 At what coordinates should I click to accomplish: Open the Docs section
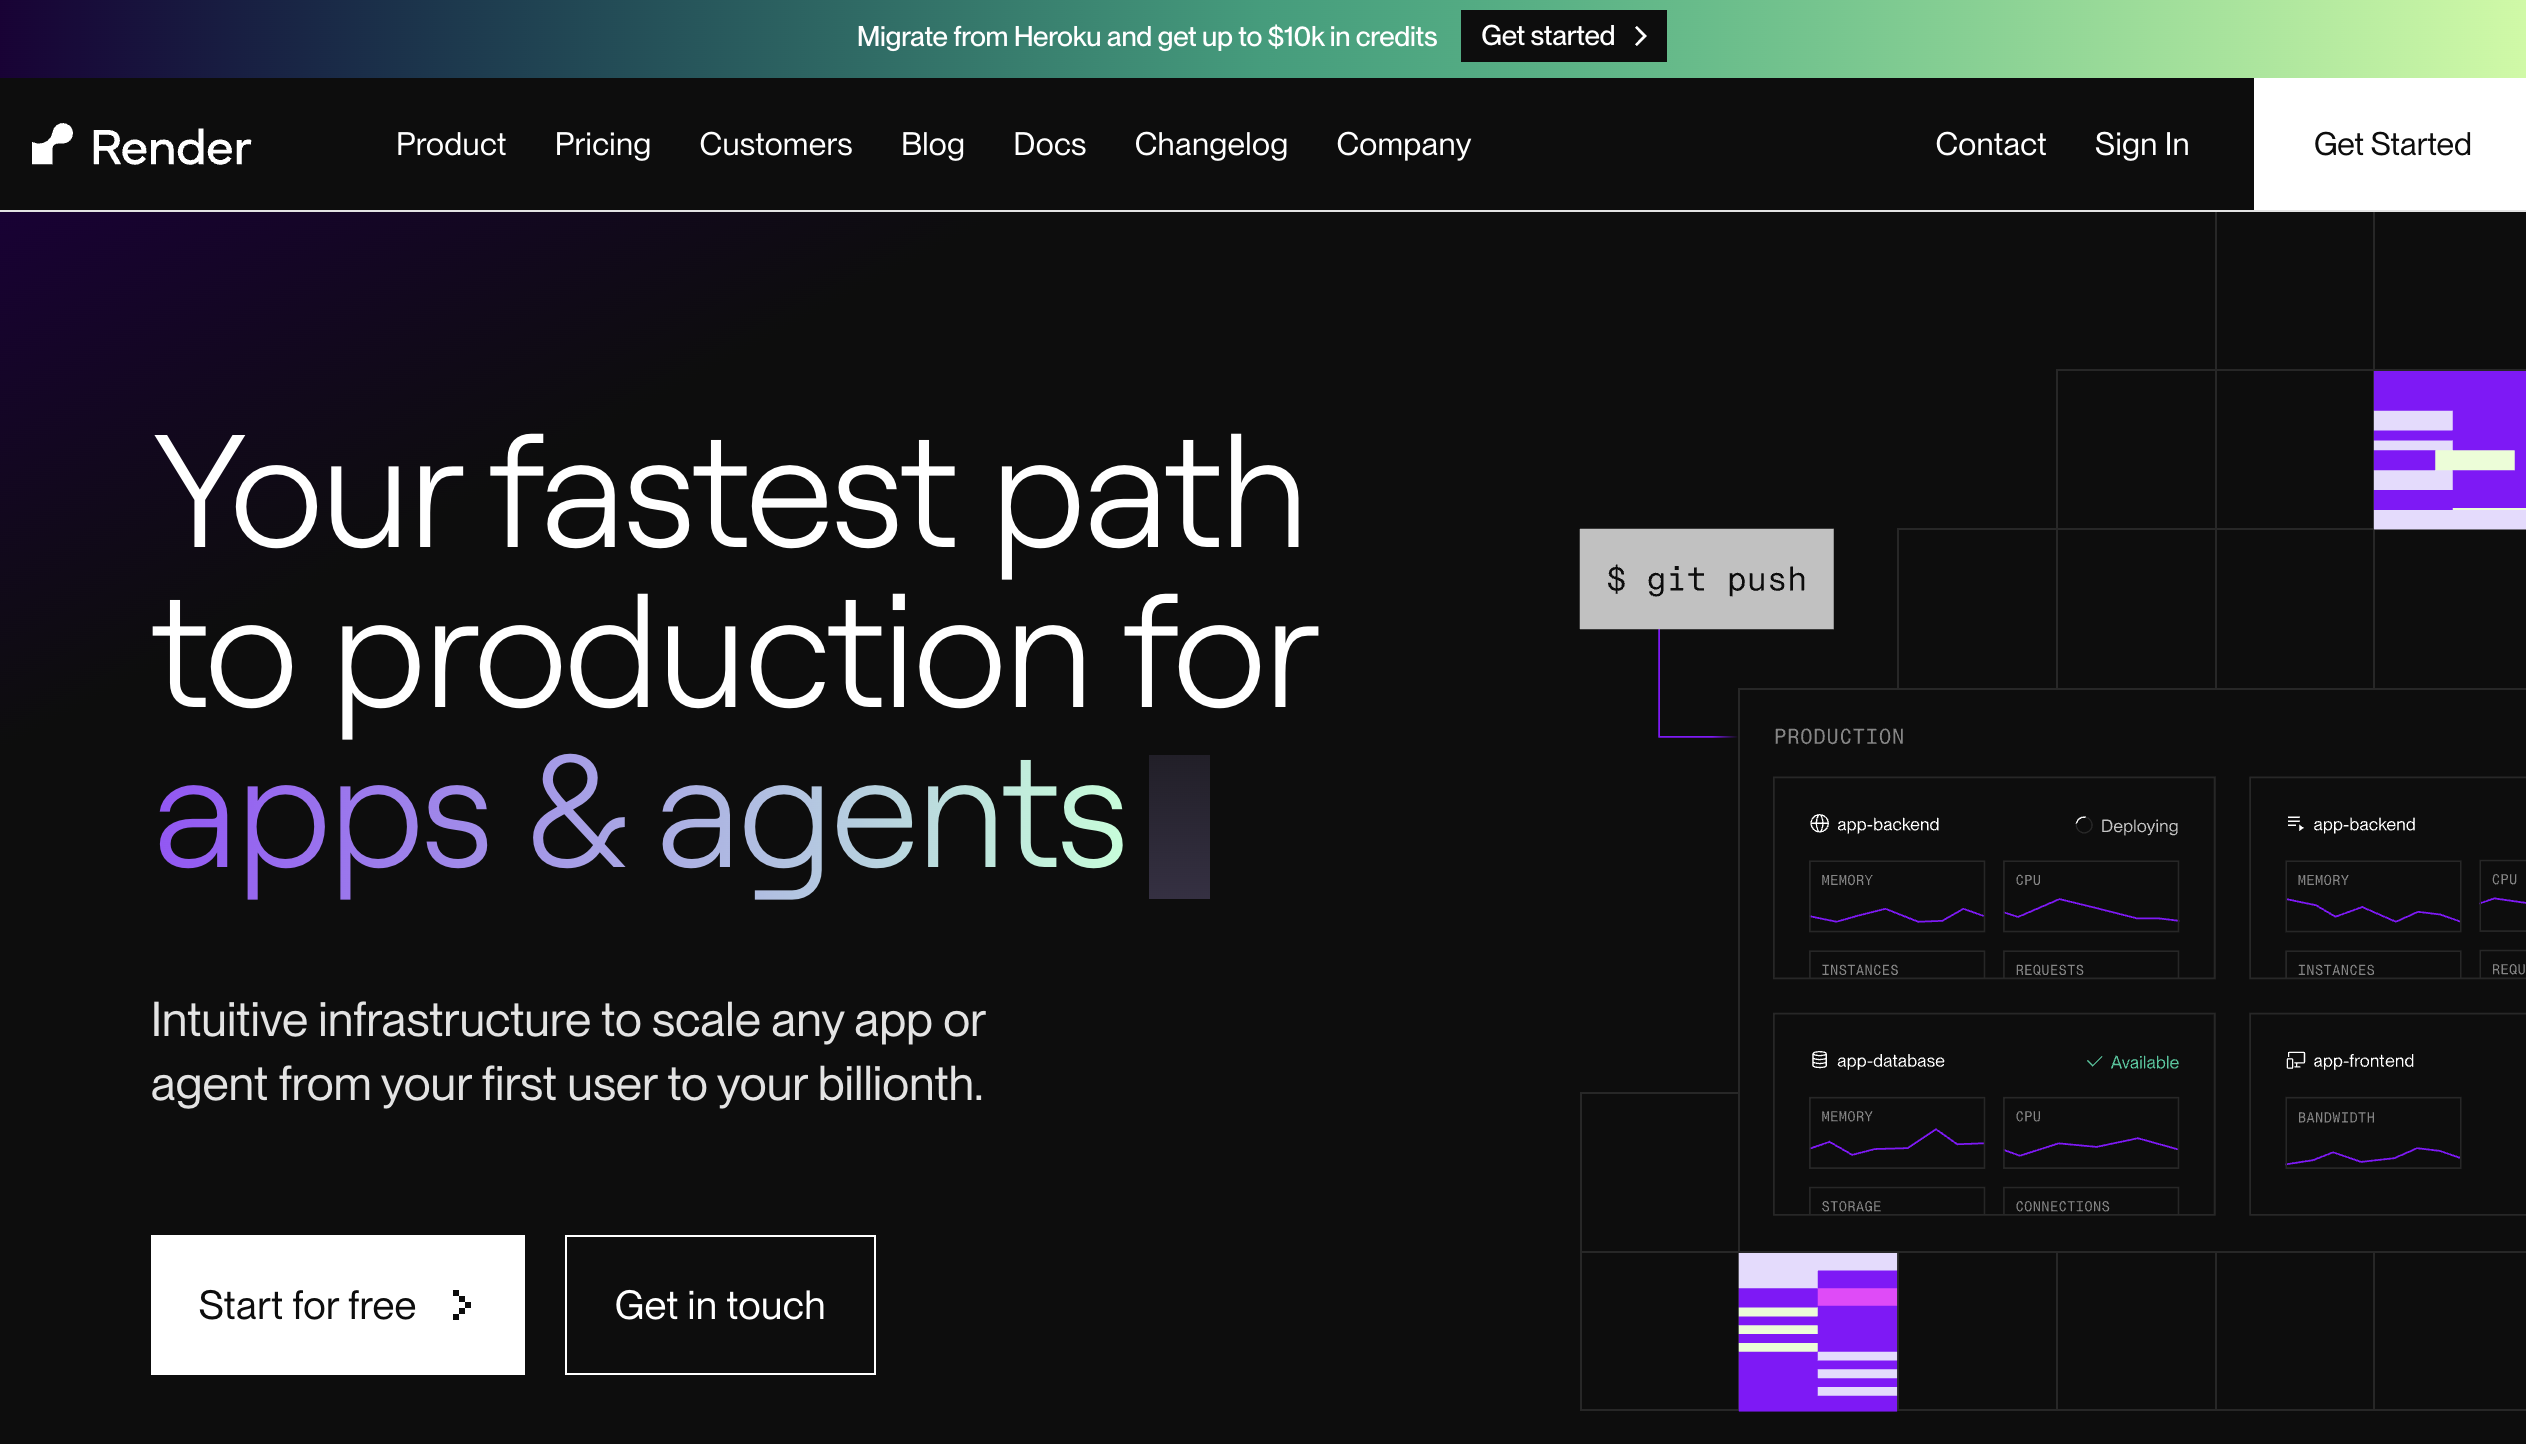point(1049,144)
